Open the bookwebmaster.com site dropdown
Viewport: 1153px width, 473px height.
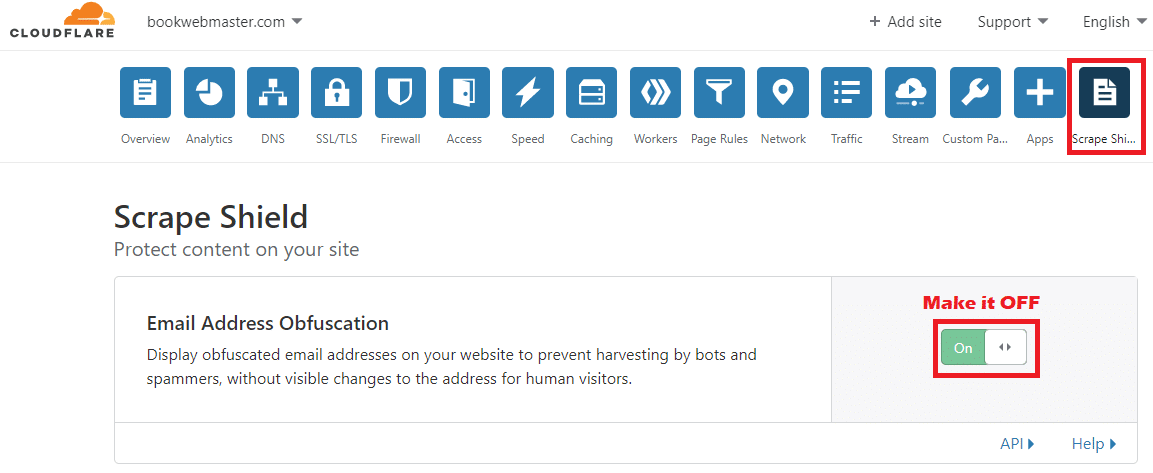click(x=224, y=22)
